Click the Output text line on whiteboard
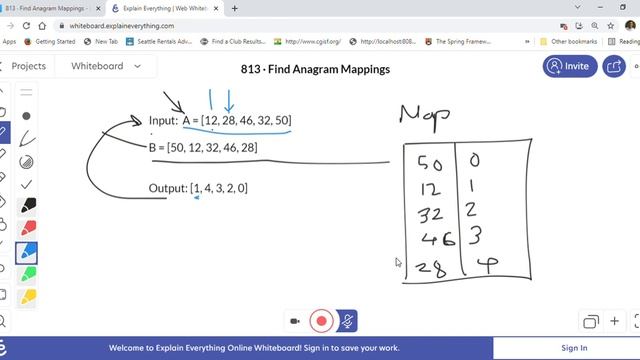Viewport: 640px width, 360px height. click(x=198, y=188)
